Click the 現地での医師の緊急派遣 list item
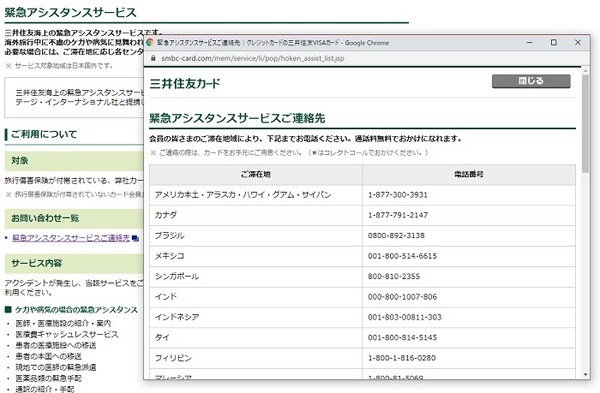Viewport: 600px width, 393px height. point(56,368)
